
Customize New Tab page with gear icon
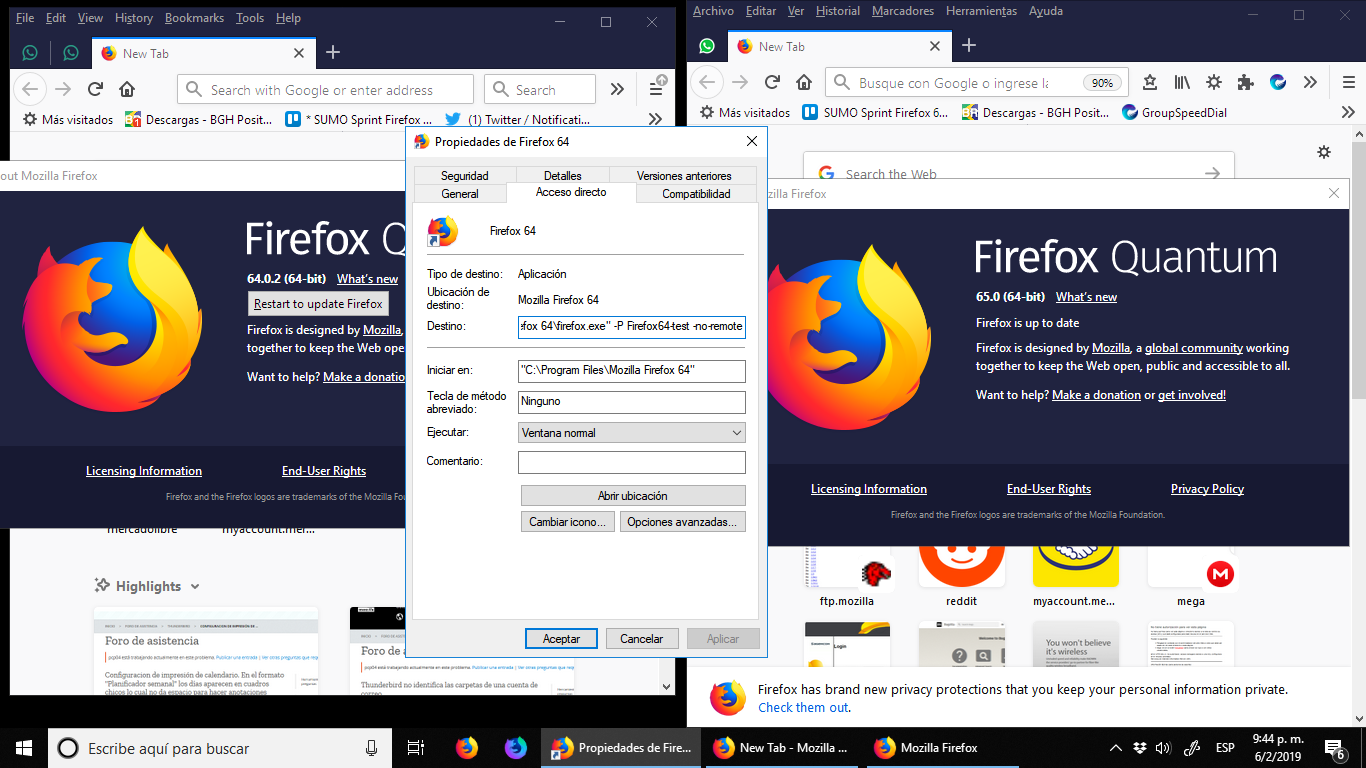[x=1324, y=152]
